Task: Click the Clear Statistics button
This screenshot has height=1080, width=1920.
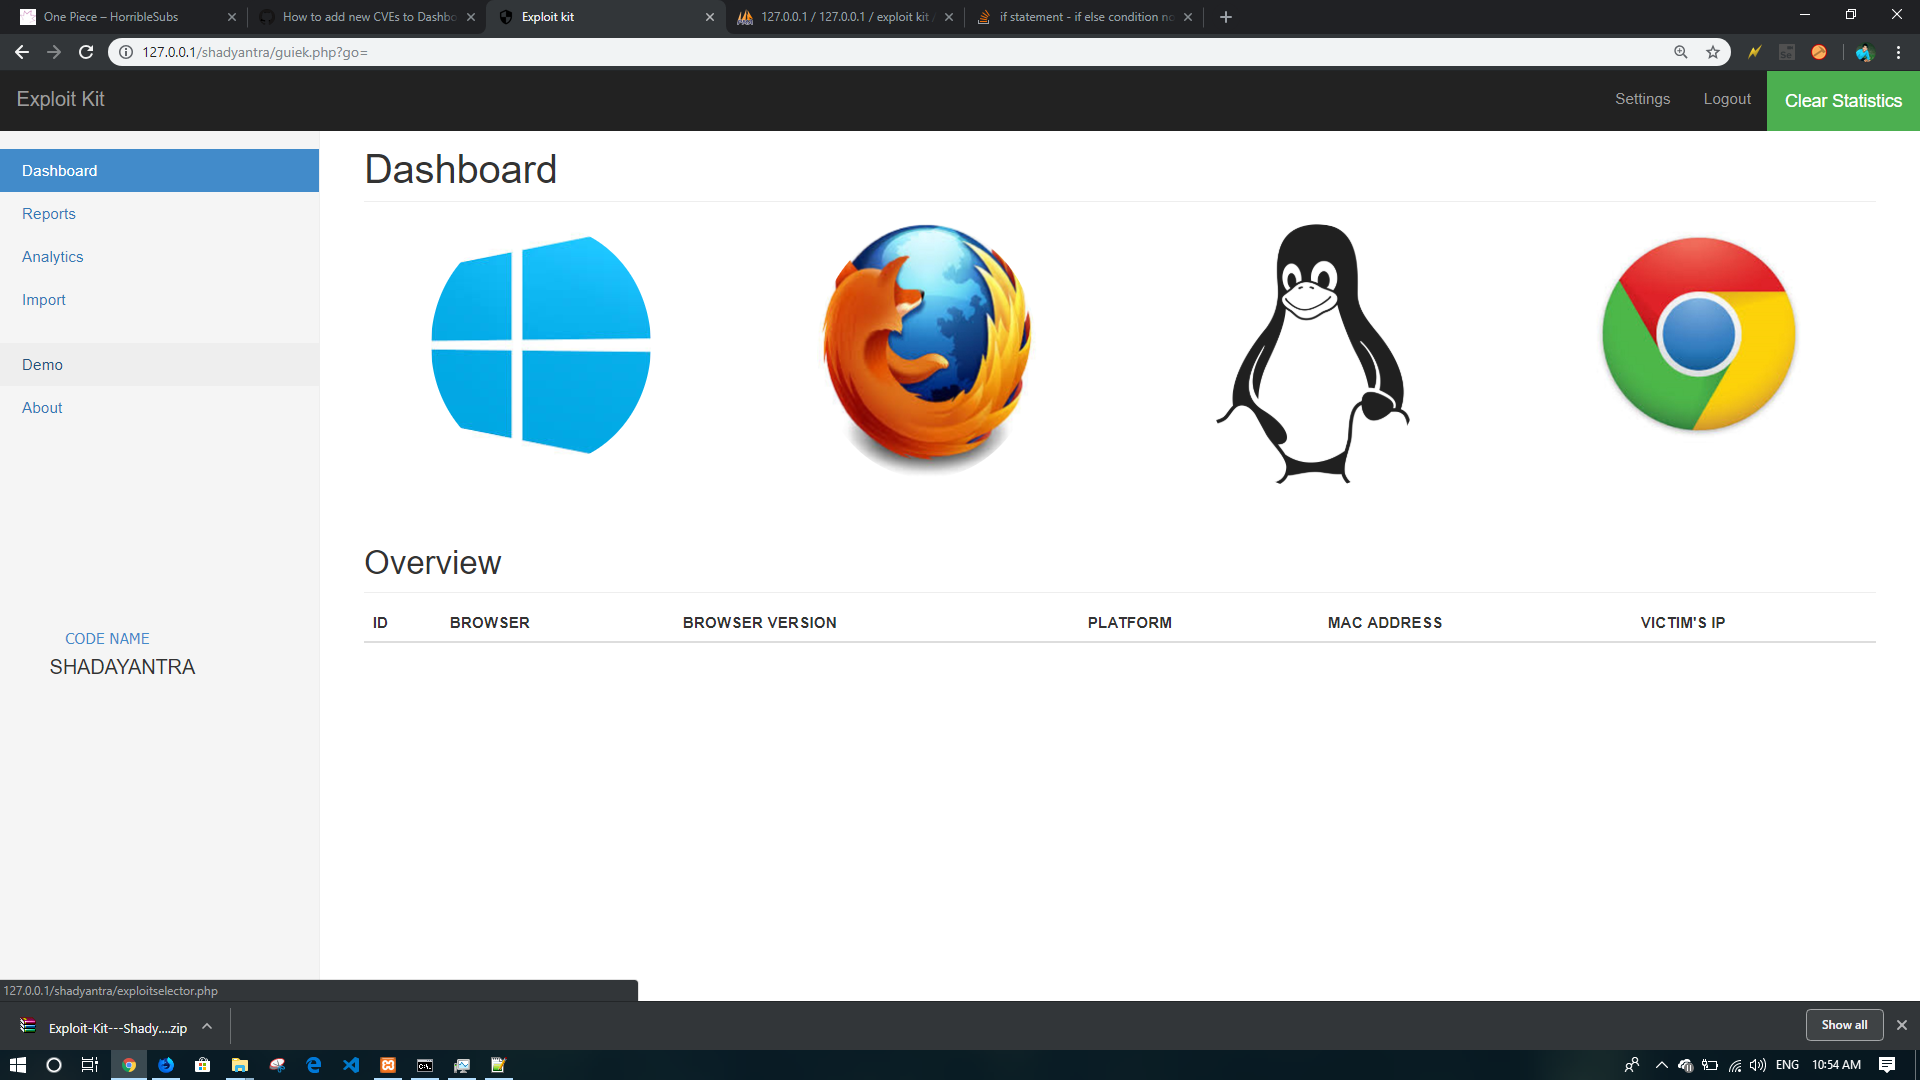Action: coord(1843,101)
